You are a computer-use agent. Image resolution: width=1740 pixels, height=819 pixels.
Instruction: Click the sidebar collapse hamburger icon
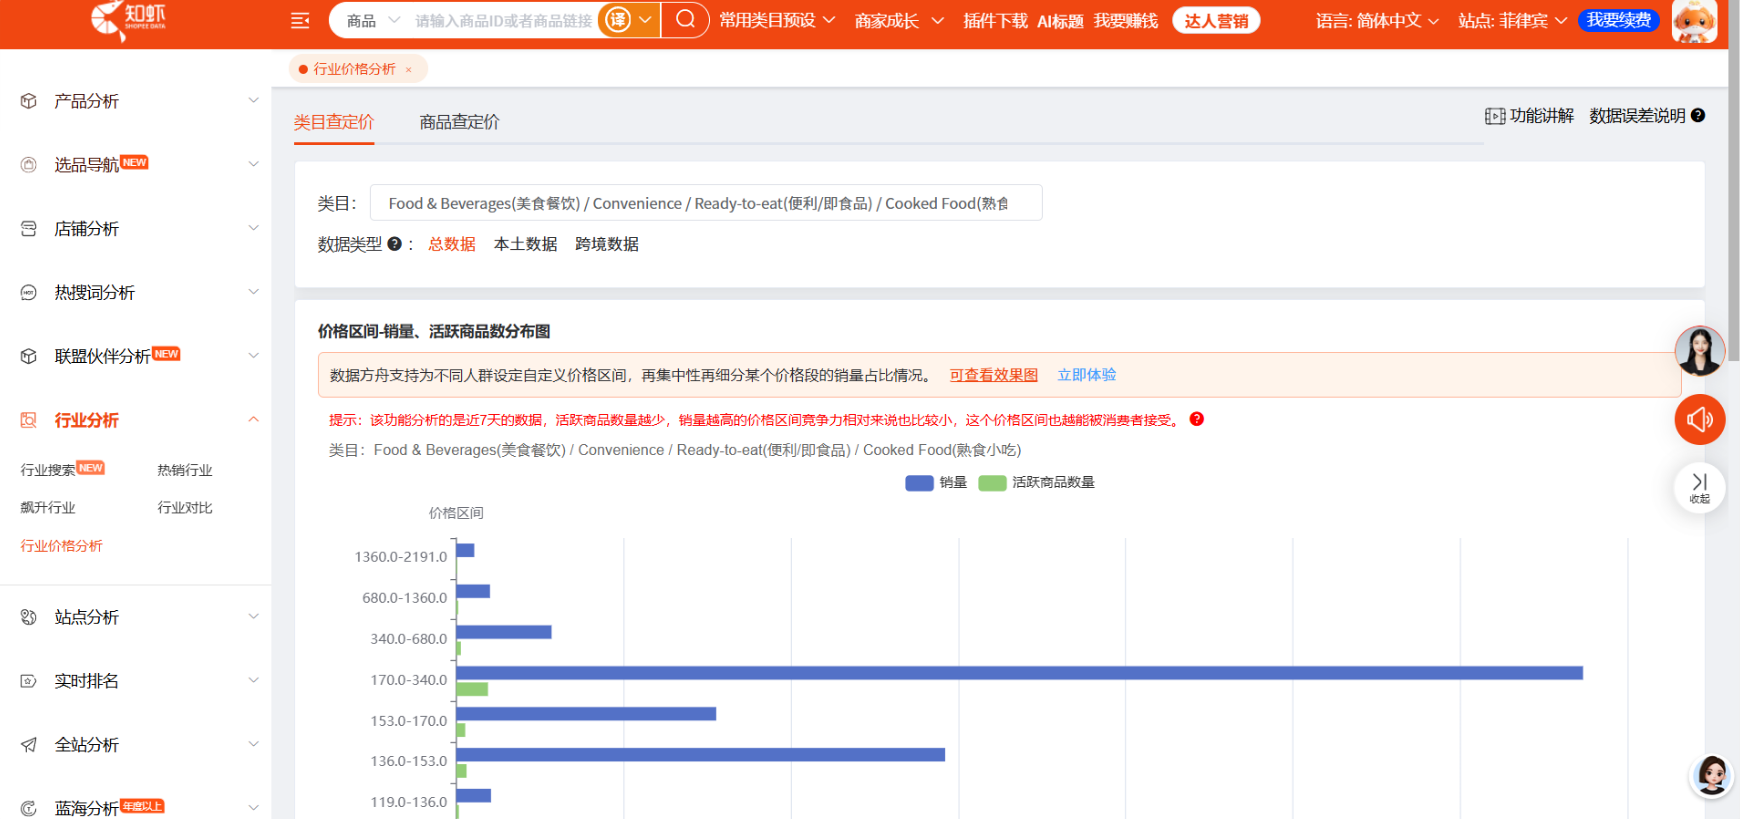click(x=300, y=21)
